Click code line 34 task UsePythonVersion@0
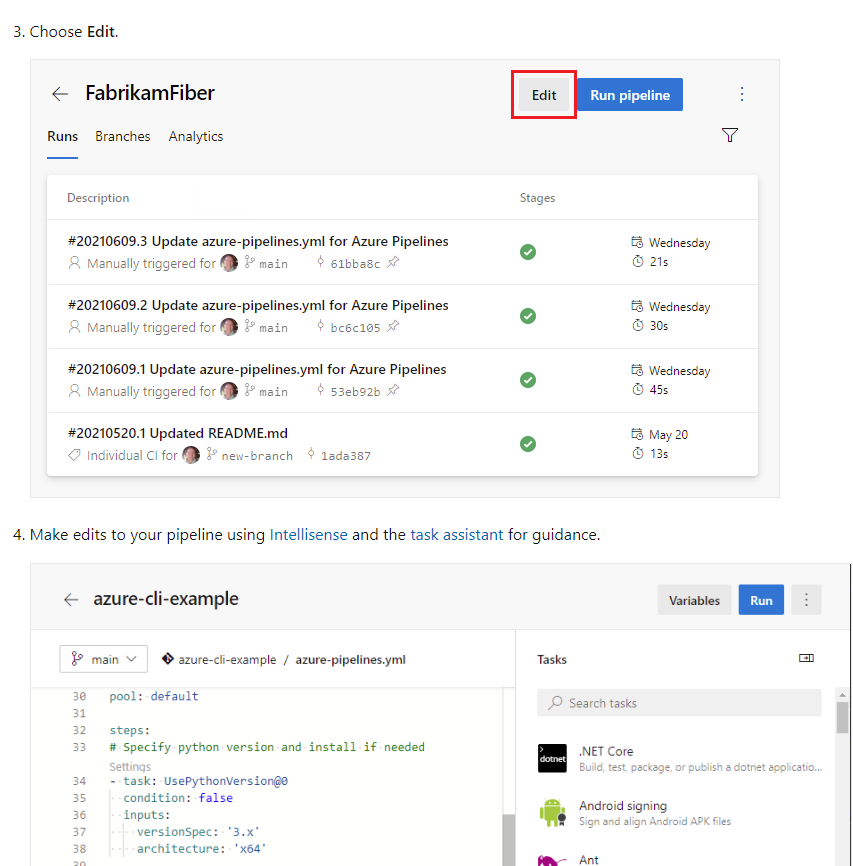 (x=199, y=781)
